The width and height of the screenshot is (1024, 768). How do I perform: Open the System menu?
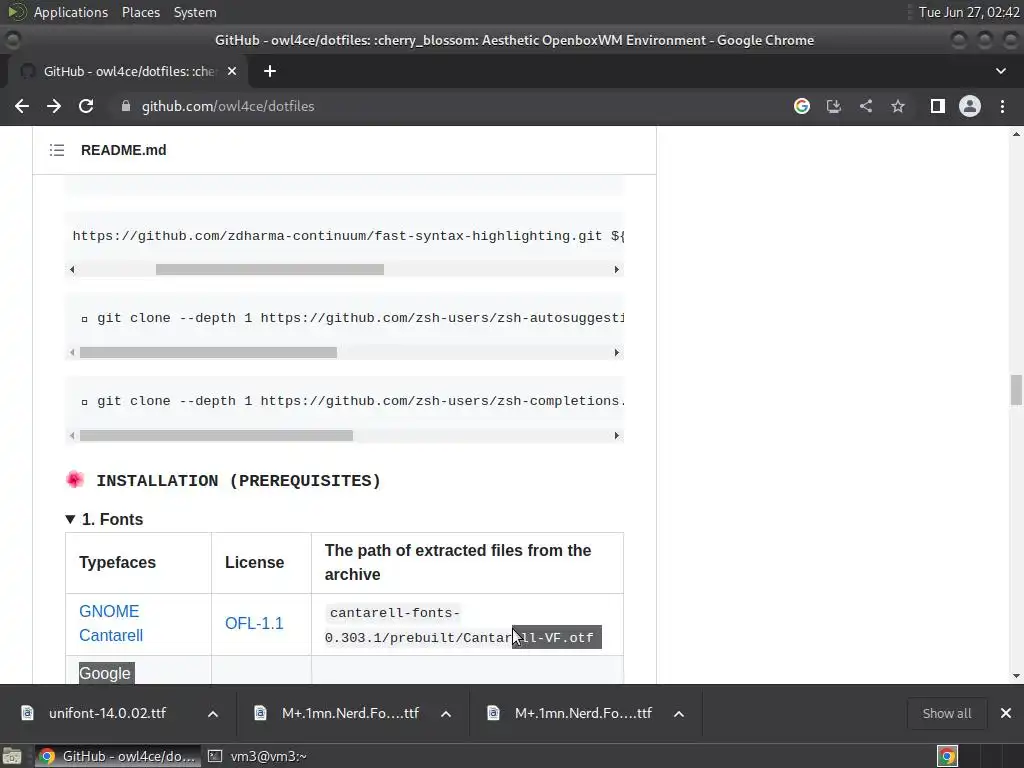[x=195, y=12]
